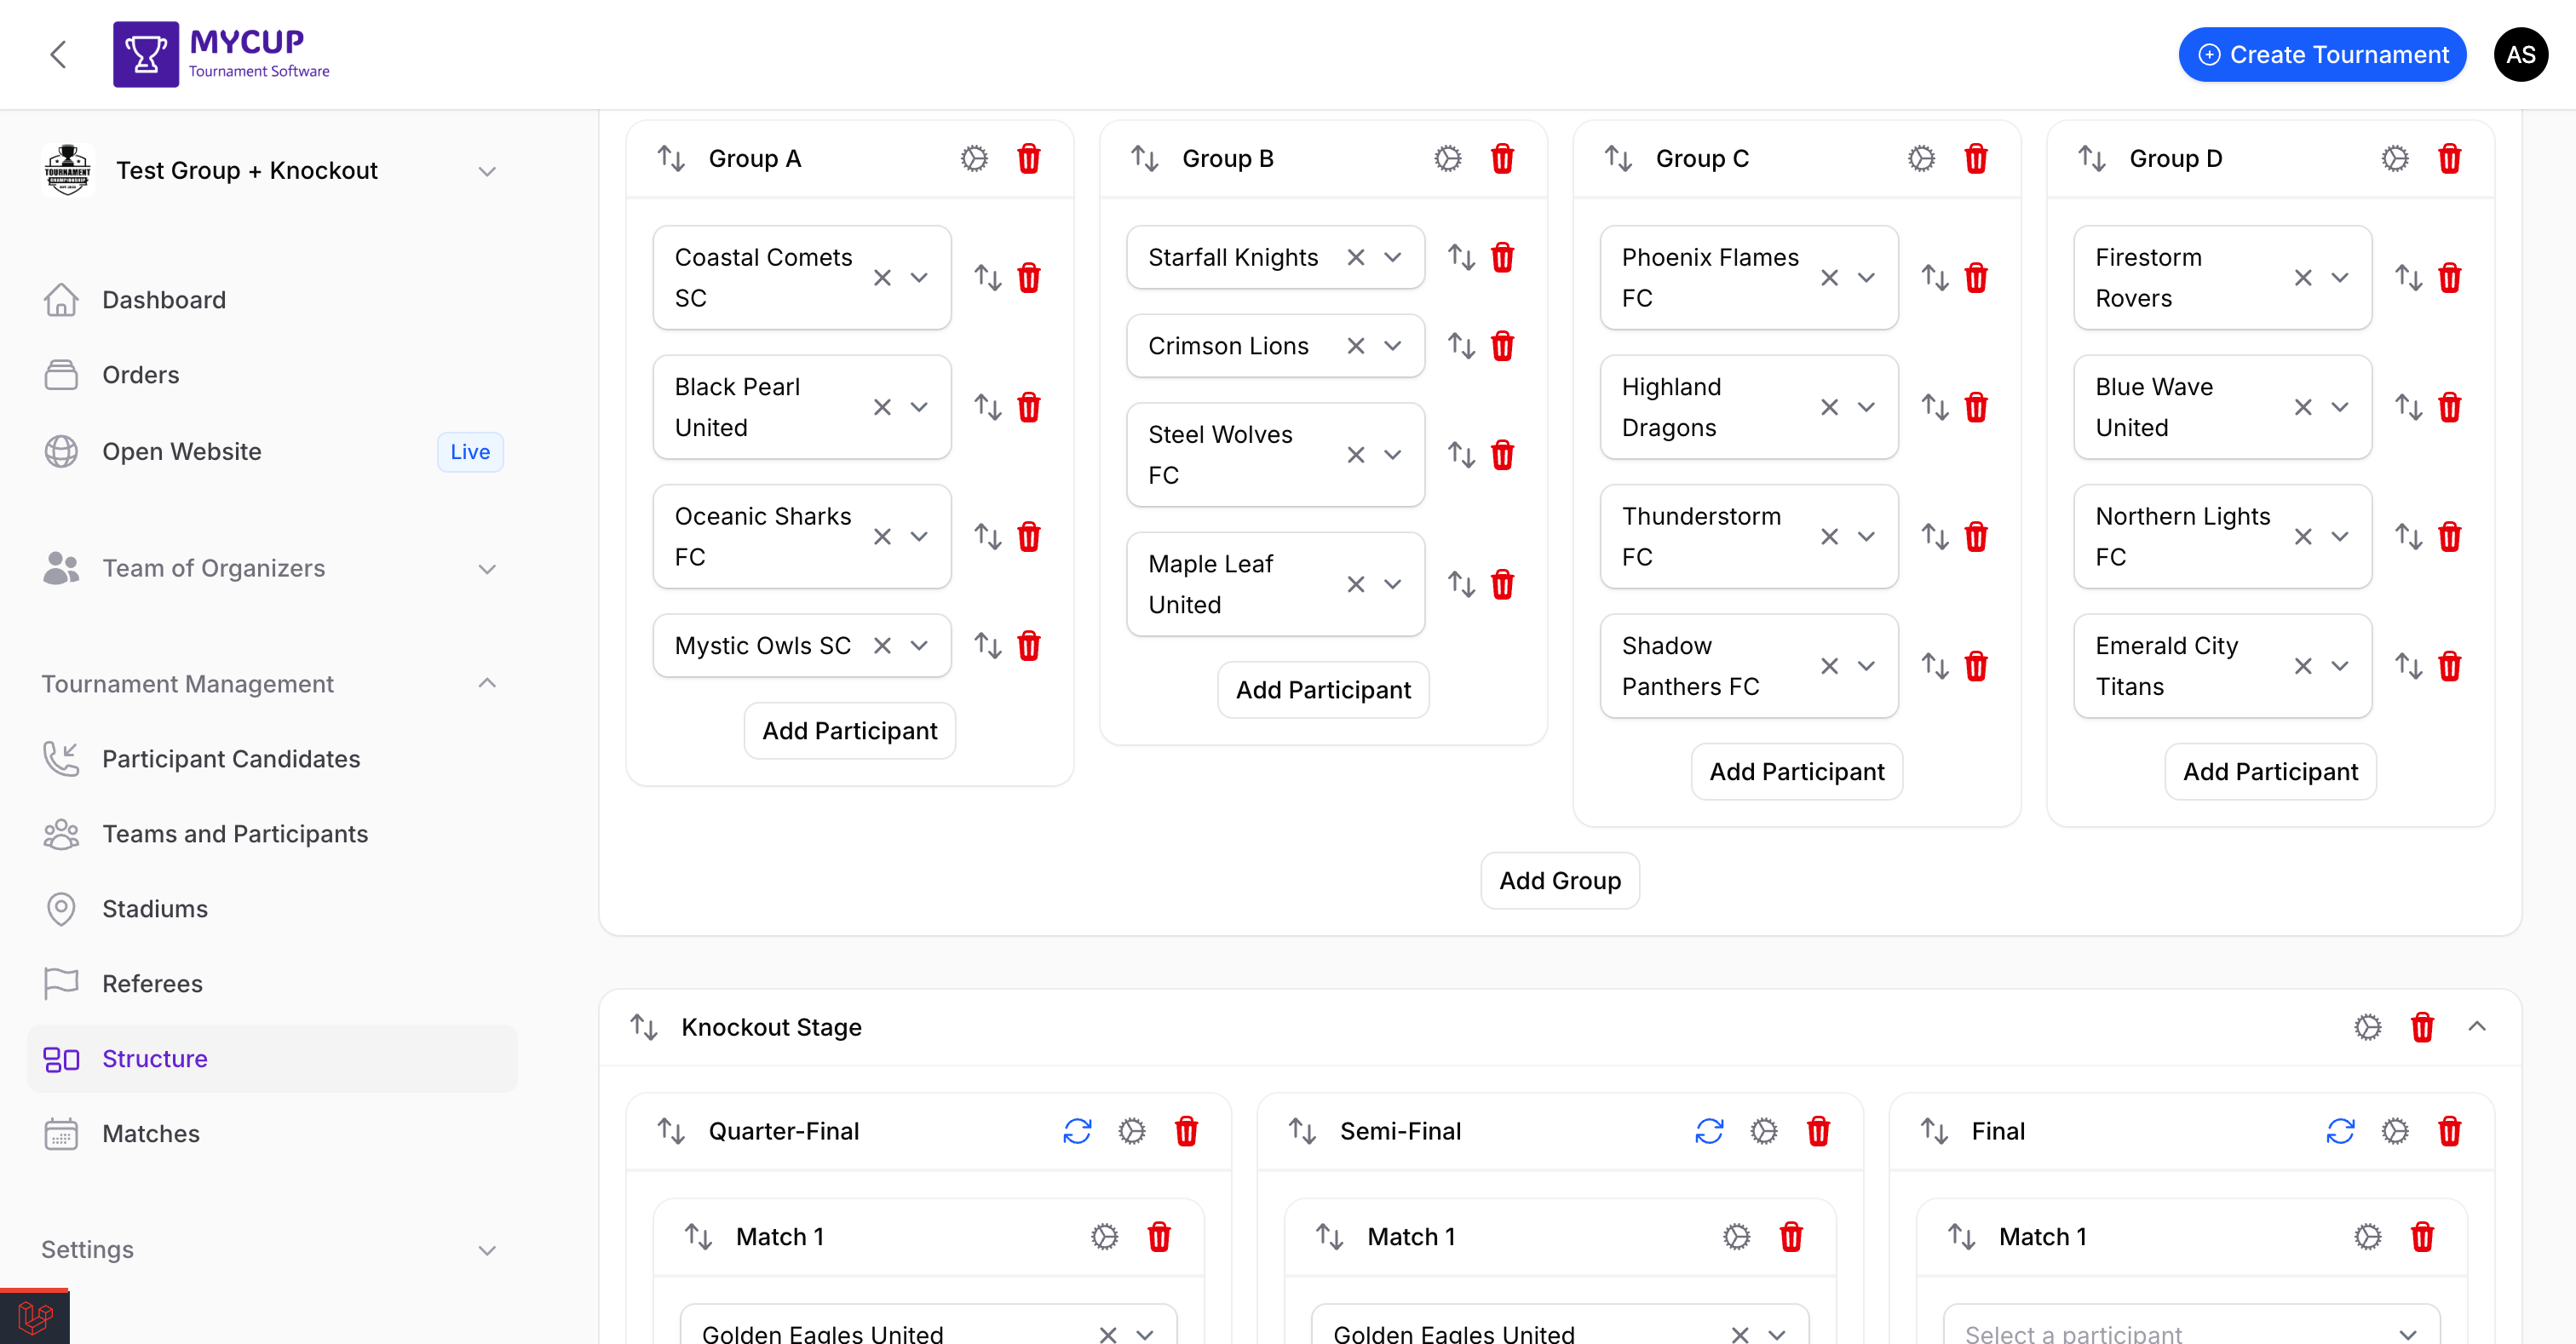The width and height of the screenshot is (2576, 1344).
Task: Open Semi-Final round settings gear
Action: coord(1764,1131)
